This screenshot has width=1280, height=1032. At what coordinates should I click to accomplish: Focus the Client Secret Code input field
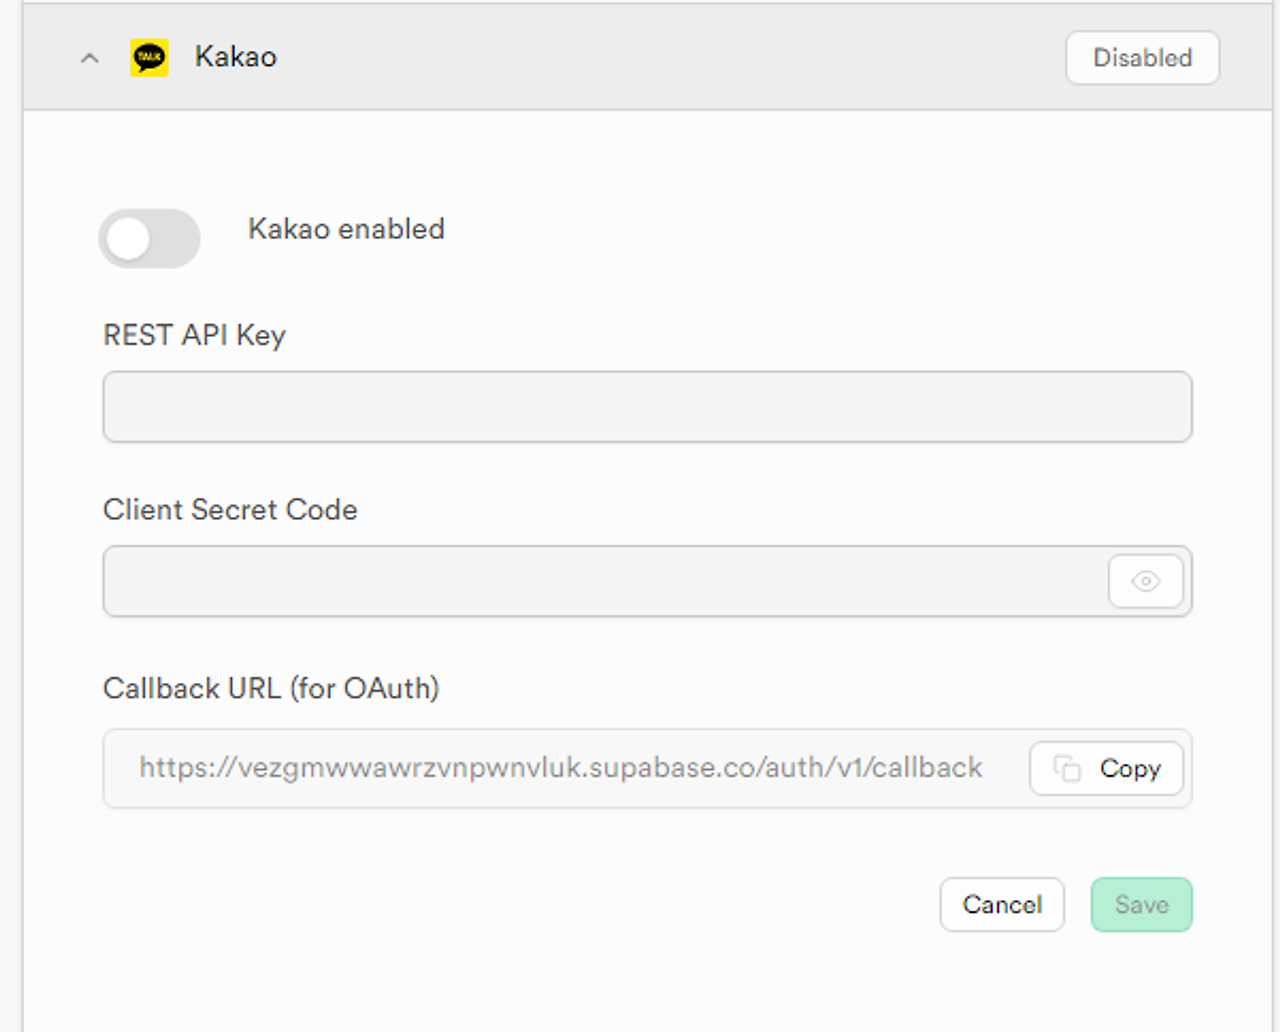[605, 581]
